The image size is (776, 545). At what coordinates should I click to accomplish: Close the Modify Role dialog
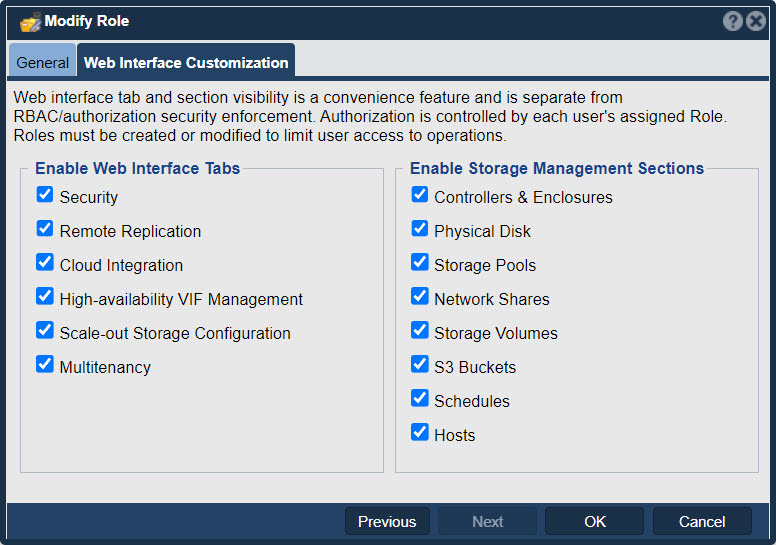[x=756, y=21]
